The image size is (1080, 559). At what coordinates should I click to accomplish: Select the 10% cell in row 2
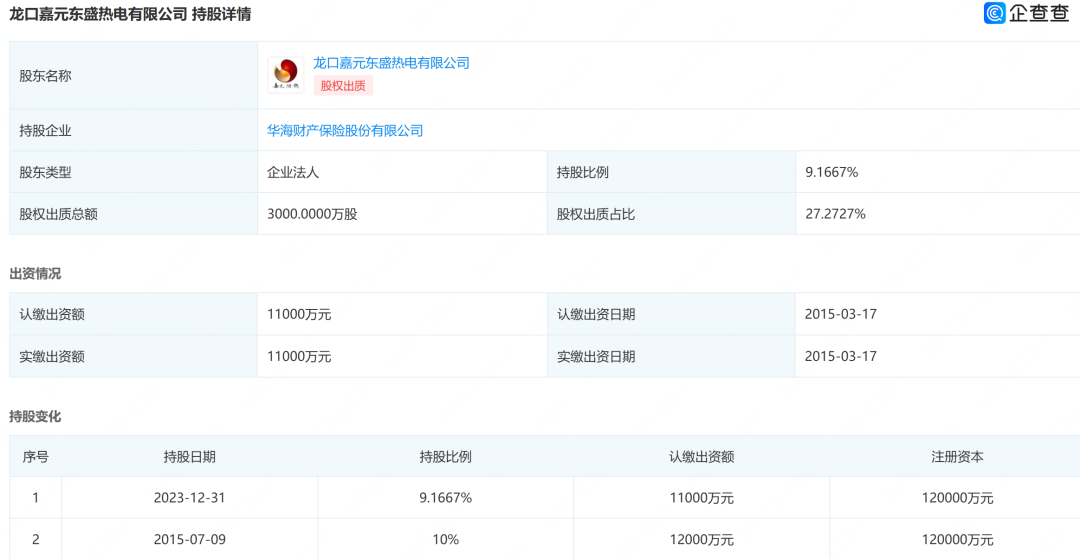446,539
